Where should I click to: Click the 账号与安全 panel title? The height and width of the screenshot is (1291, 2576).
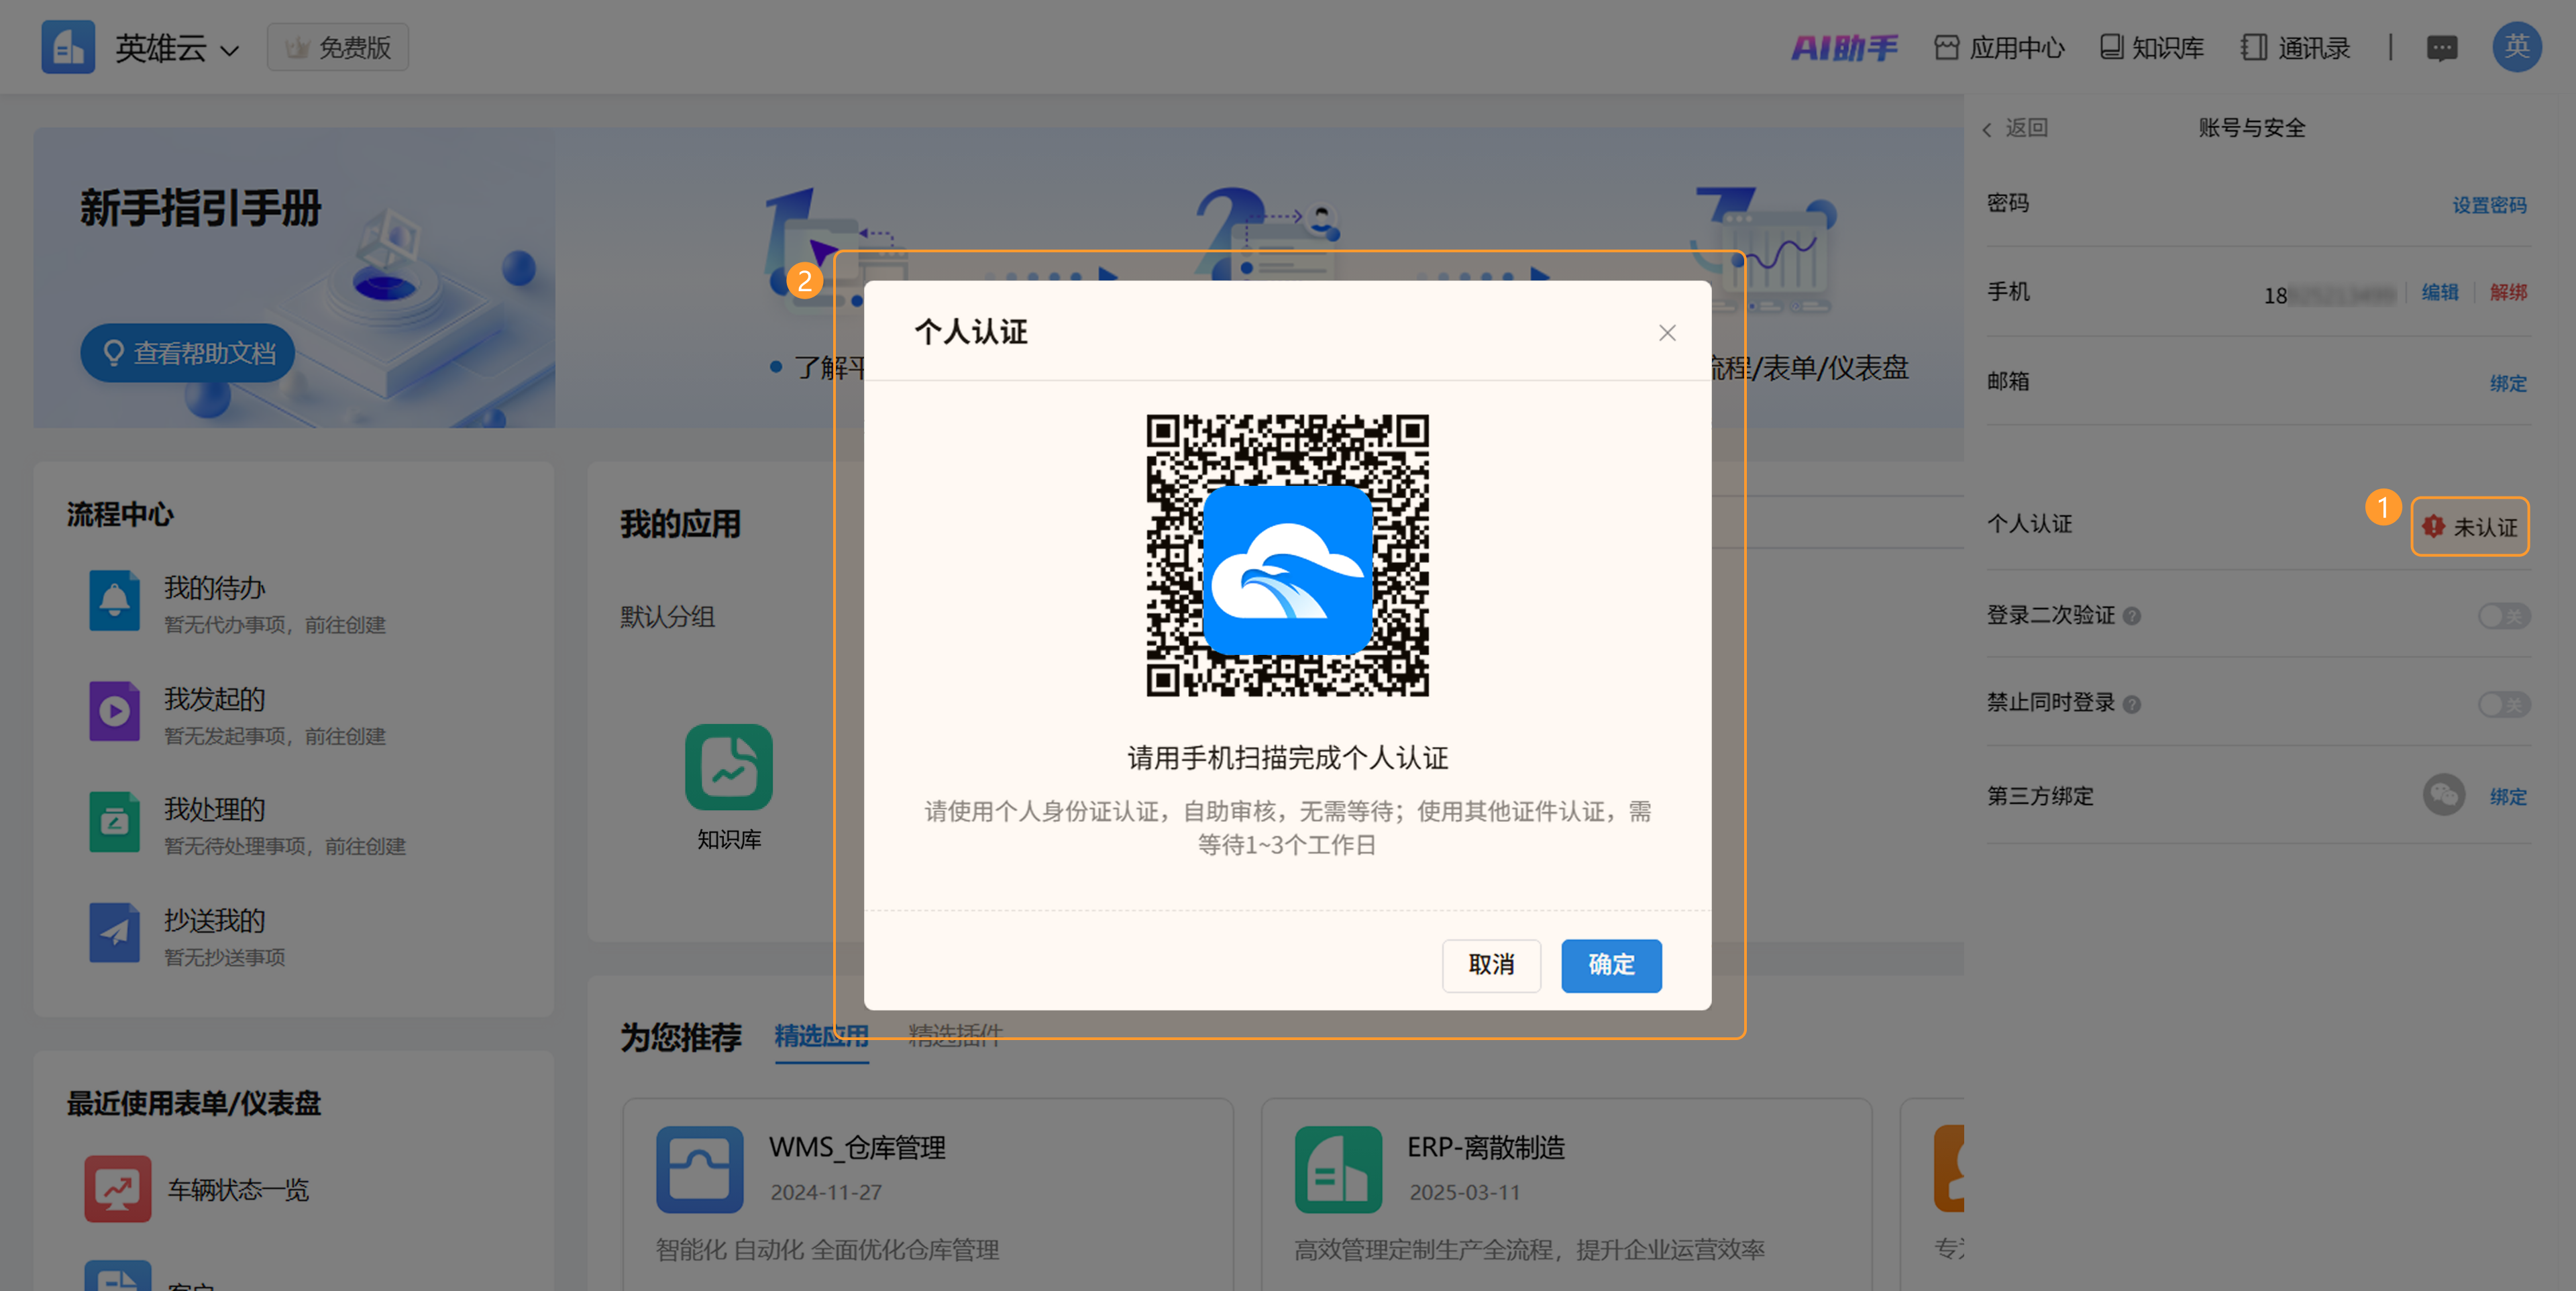tap(2251, 128)
